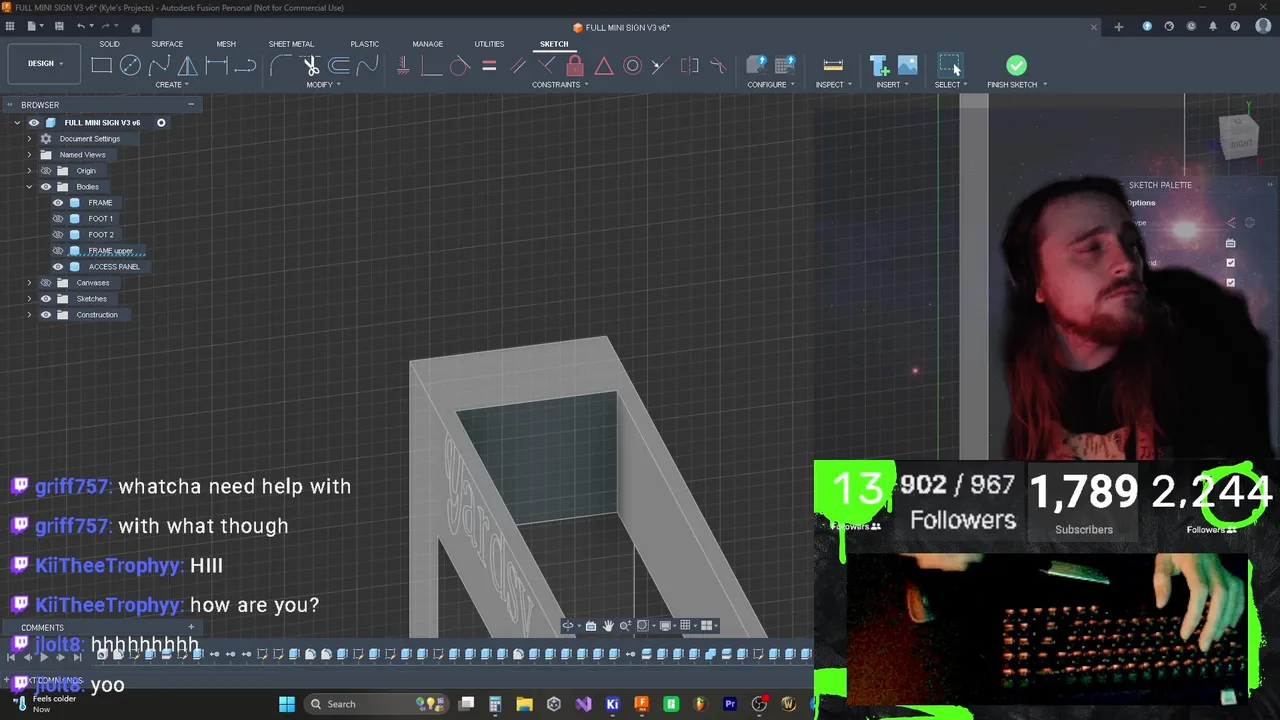The height and width of the screenshot is (720, 1280).
Task: Expand the Canvases folder
Action: click(29, 283)
